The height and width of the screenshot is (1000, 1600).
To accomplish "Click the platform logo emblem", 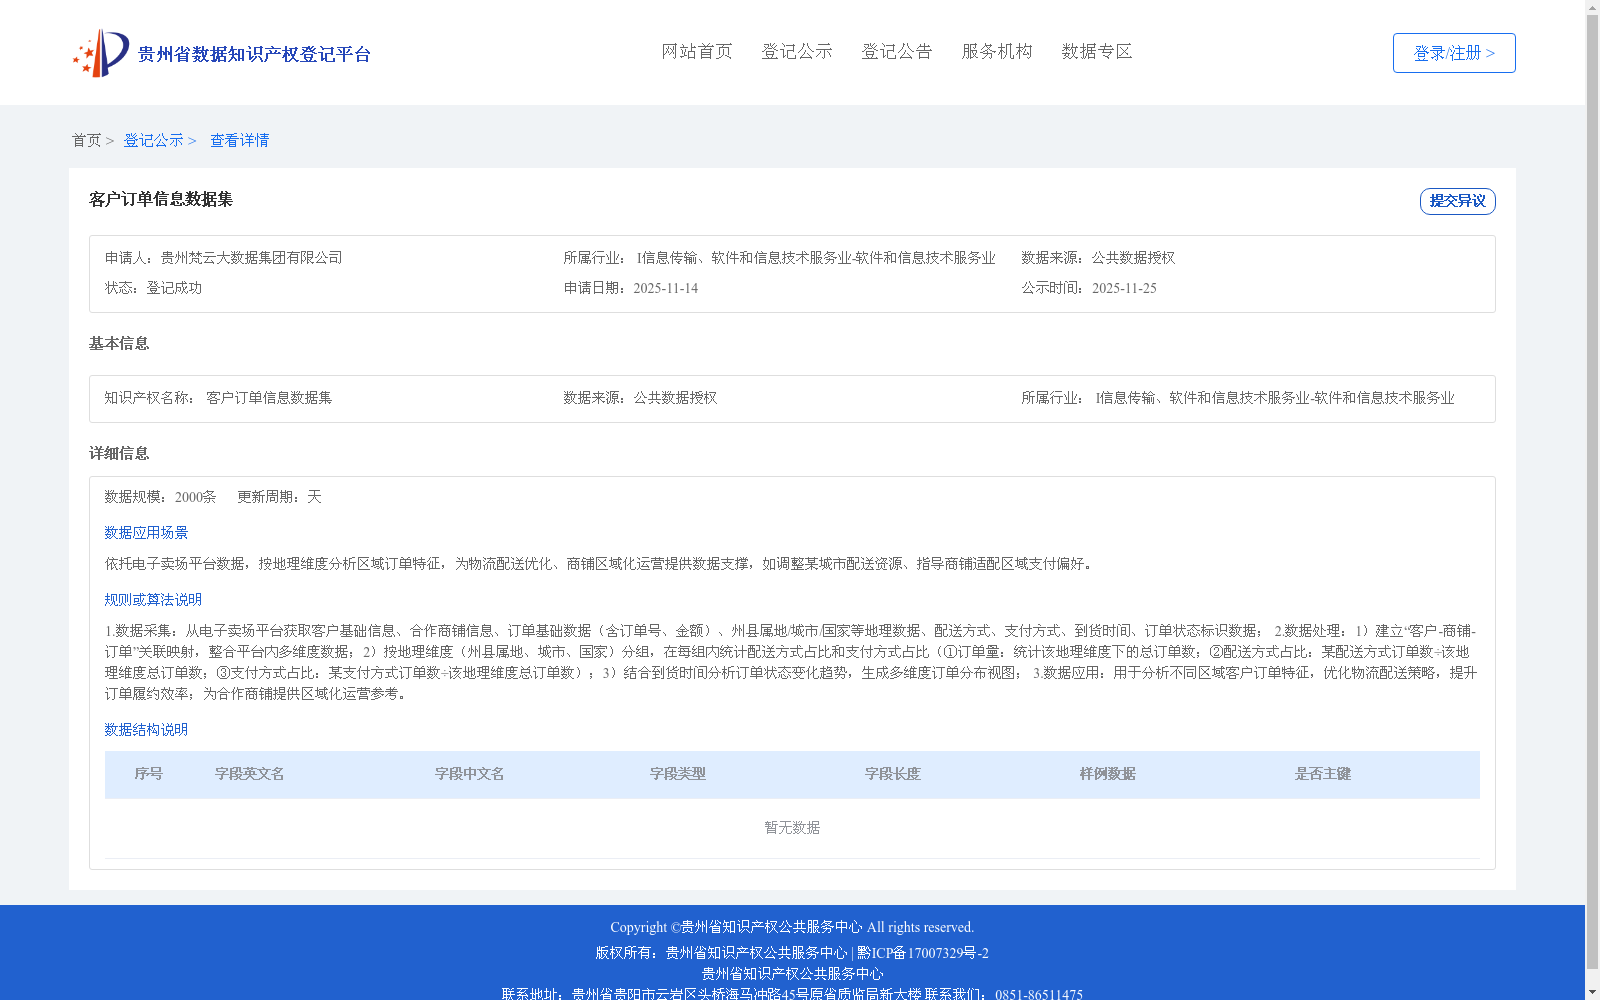I will tap(101, 53).
